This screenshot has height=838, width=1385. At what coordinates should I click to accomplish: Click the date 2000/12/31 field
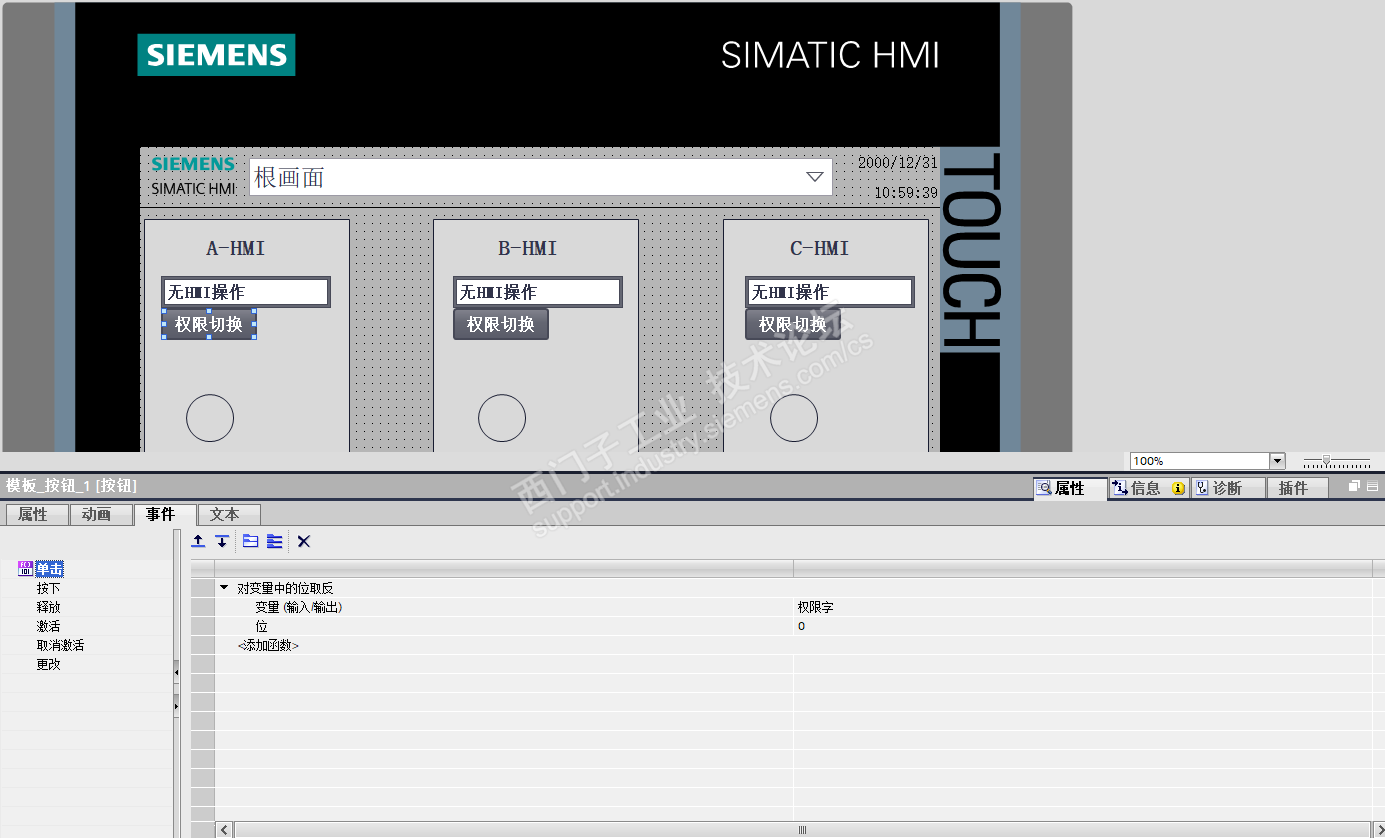click(897, 163)
